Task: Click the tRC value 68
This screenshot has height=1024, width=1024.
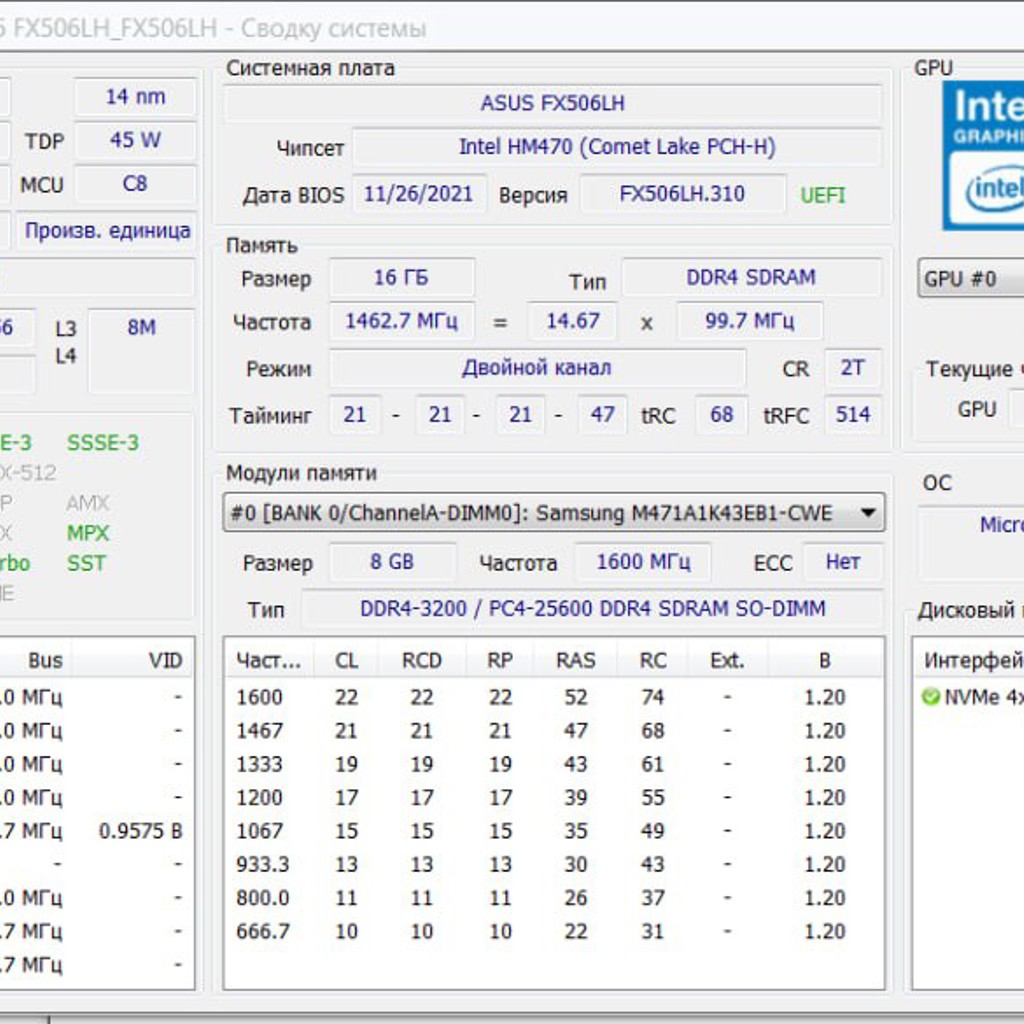Action: (722, 415)
